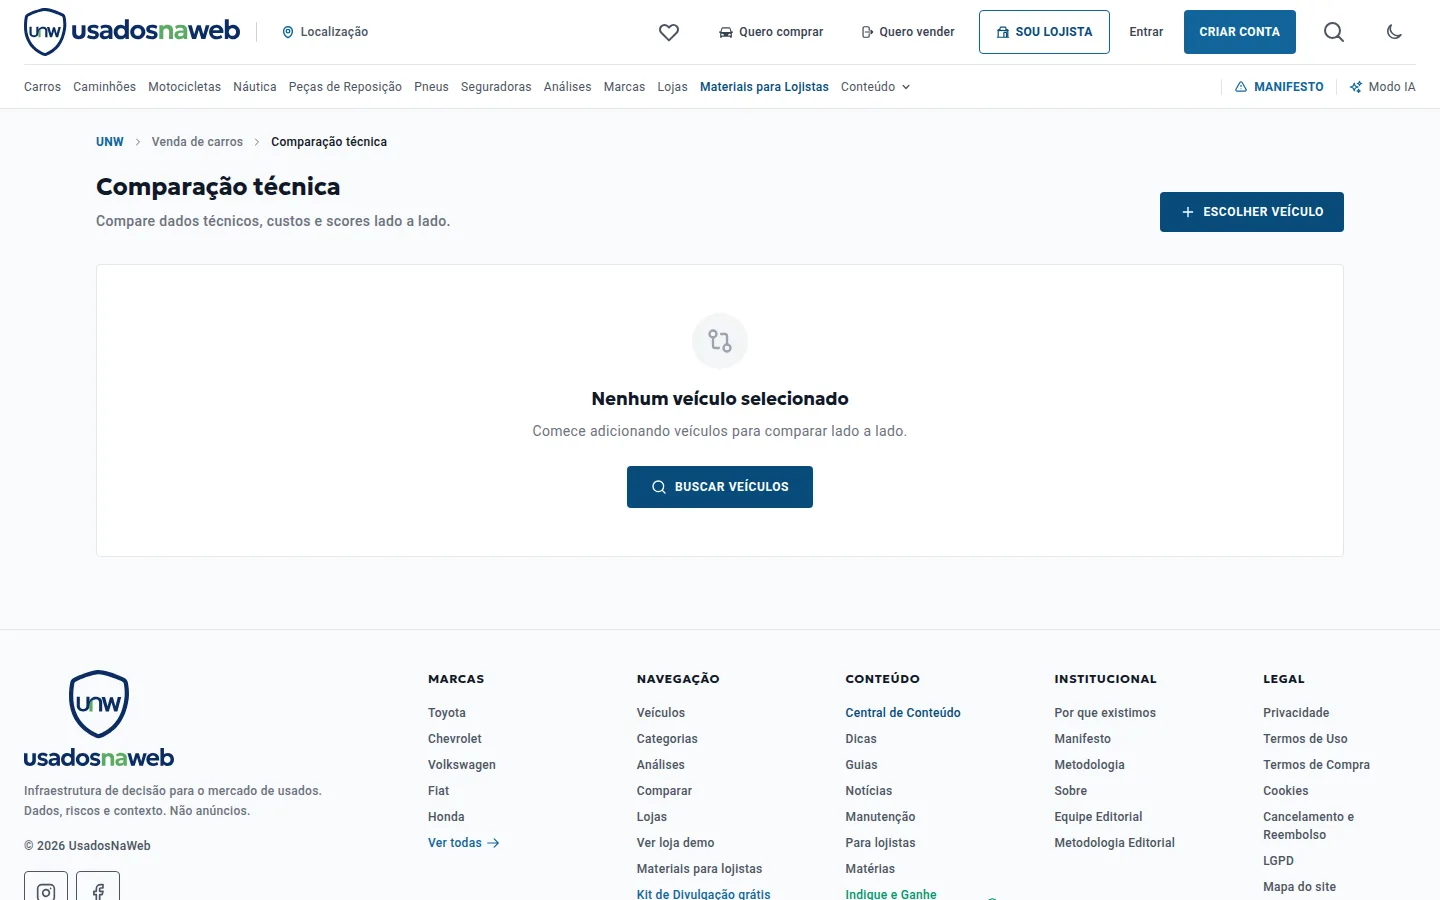Click the favorites heart icon
Viewport: 1440px width, 900px height.
[669, 32]
